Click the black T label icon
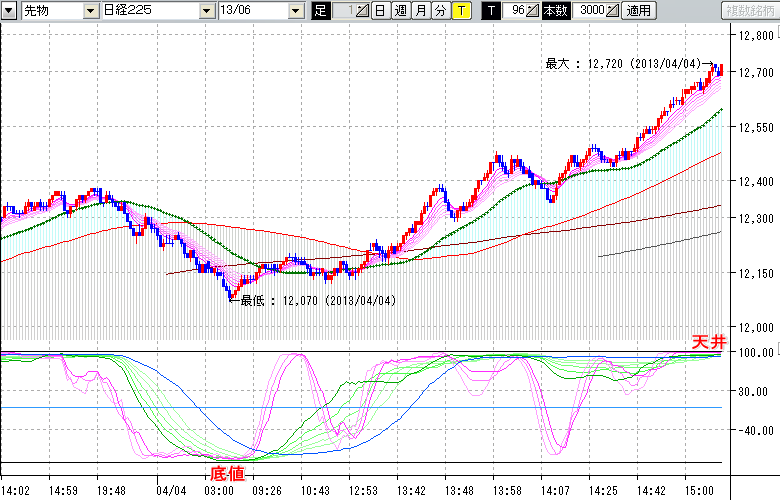Screen dimensions: 780x500 coord(489,11)
